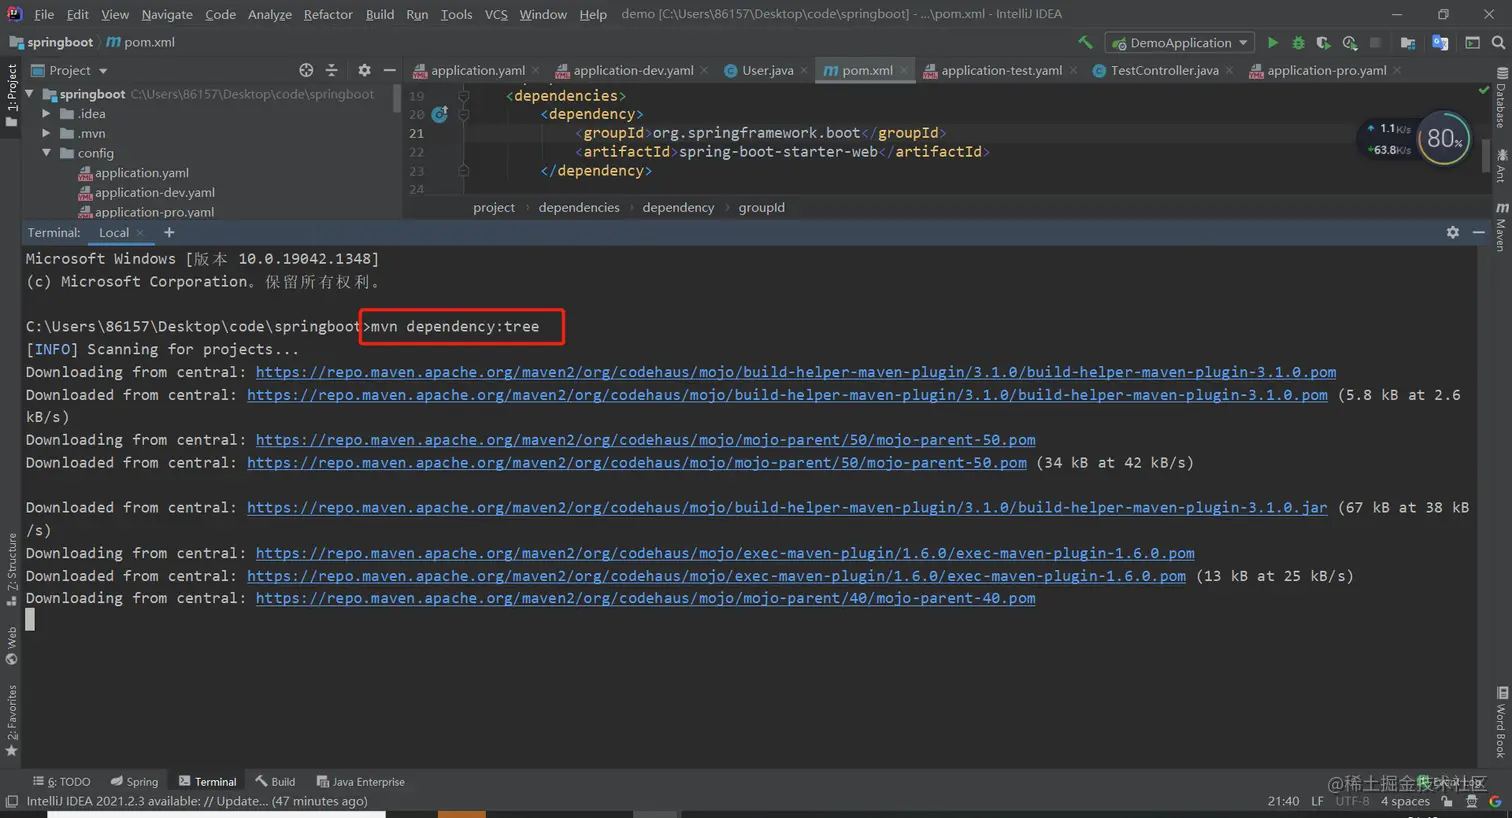Toggle the Build tool window button
Image resolution: width=1512 pixels, height=818 pixels.
tap(275, 782)
